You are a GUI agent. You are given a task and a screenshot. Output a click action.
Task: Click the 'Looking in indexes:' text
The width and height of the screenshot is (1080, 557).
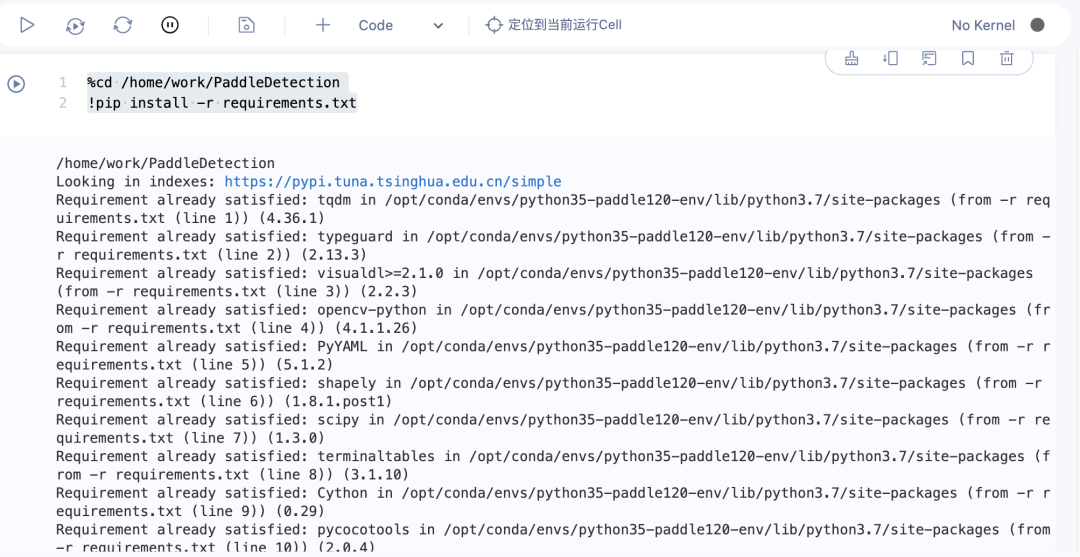click(137, 182)
